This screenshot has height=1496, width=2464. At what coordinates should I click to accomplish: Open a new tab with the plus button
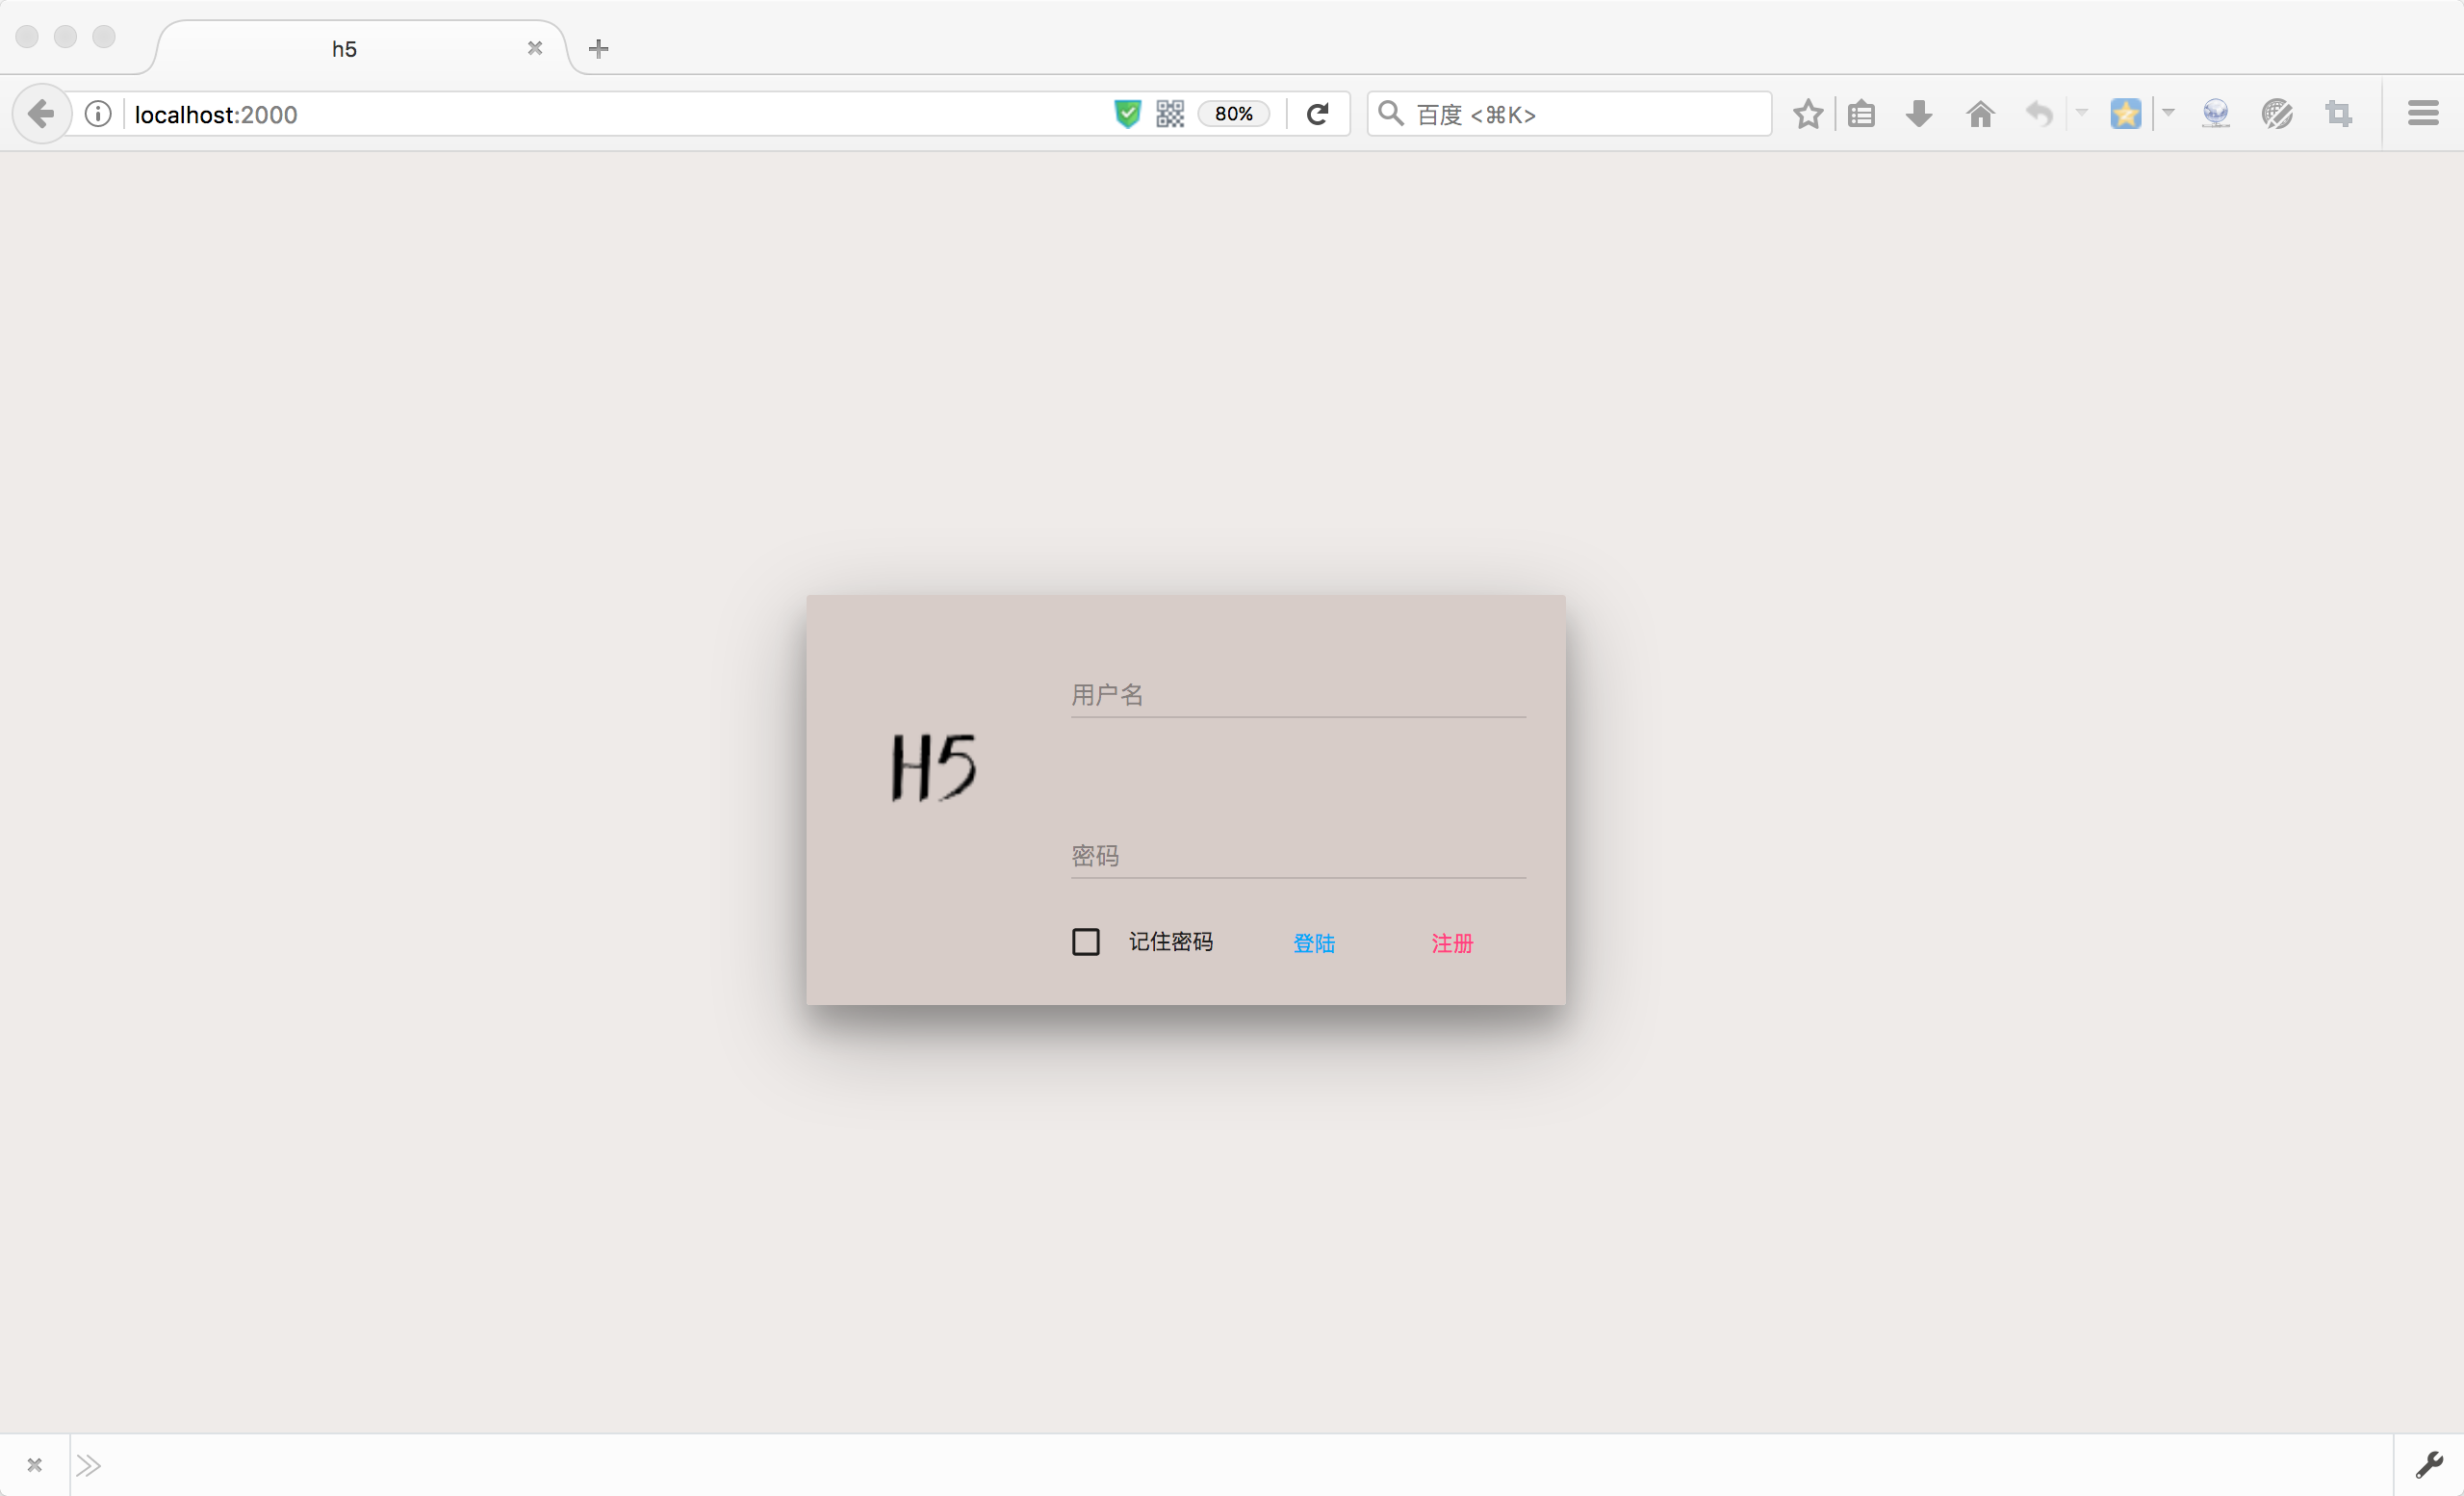tap(598, 48)
